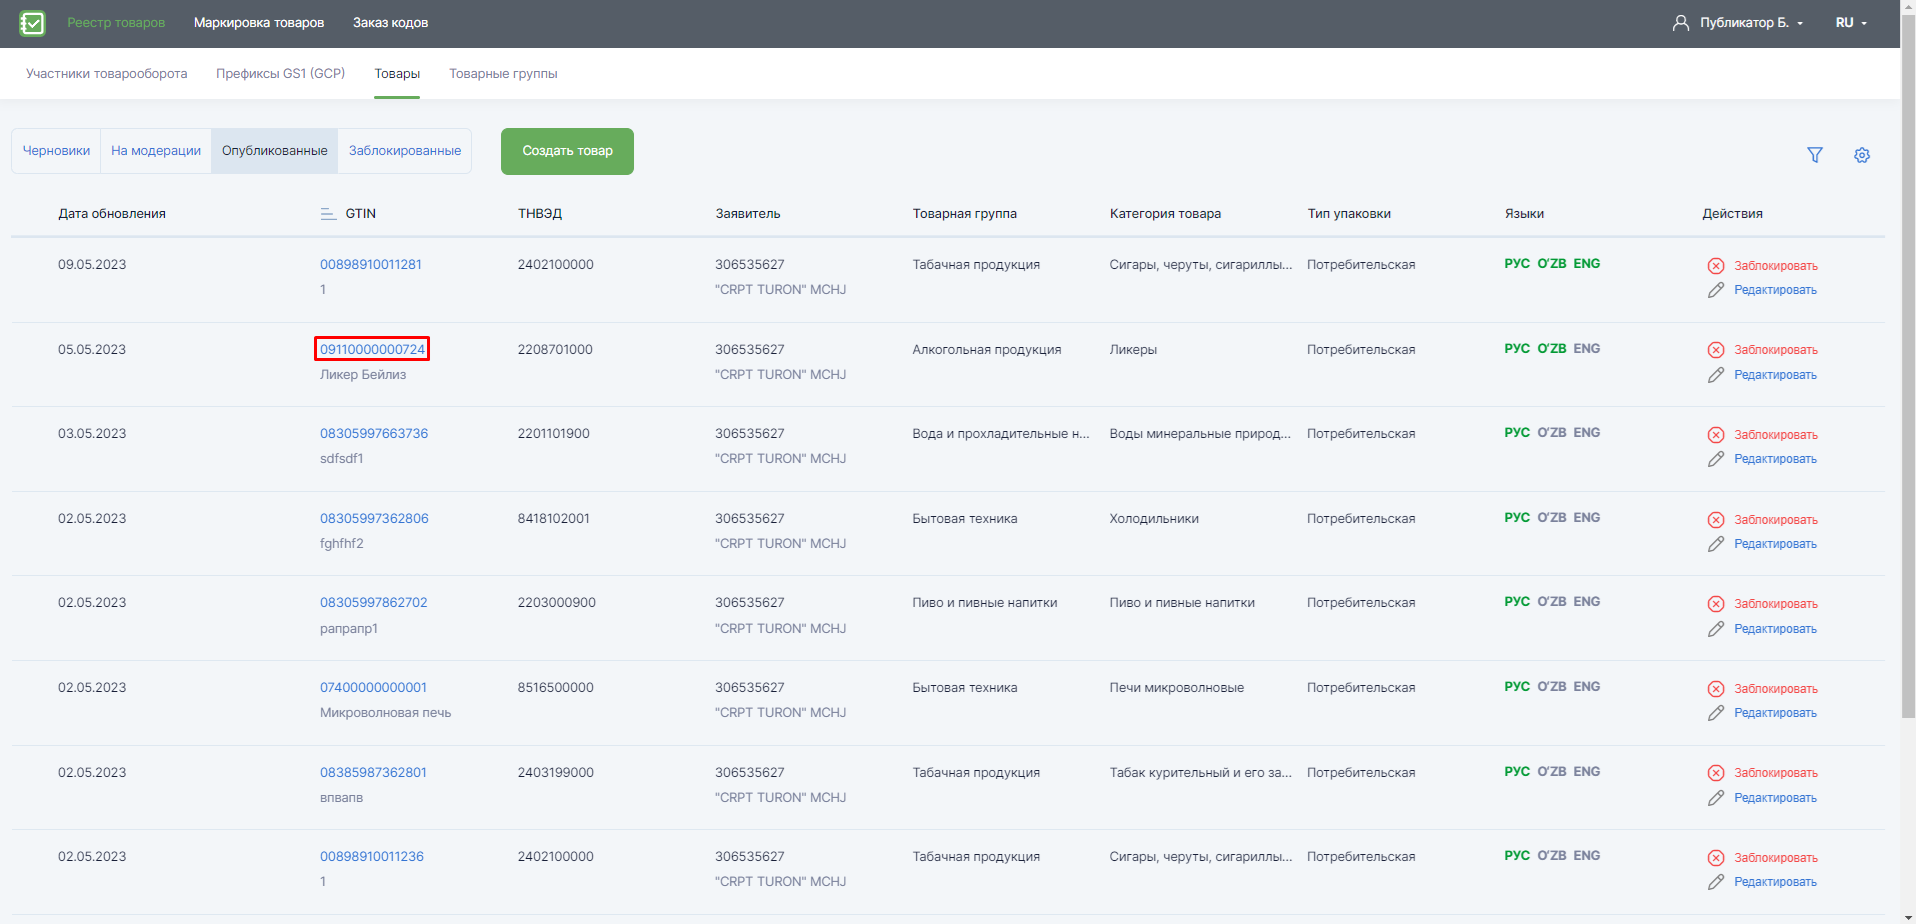Open GTIN link 00898910011236
Viewport: 1916px width, 924px height.
(372, 857)
